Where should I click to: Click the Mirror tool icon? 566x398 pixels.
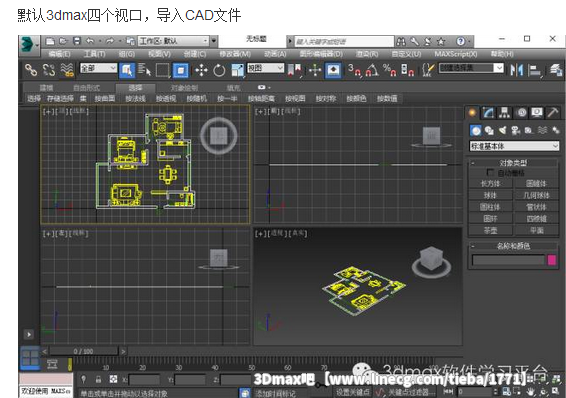click(x=517, y=70)
